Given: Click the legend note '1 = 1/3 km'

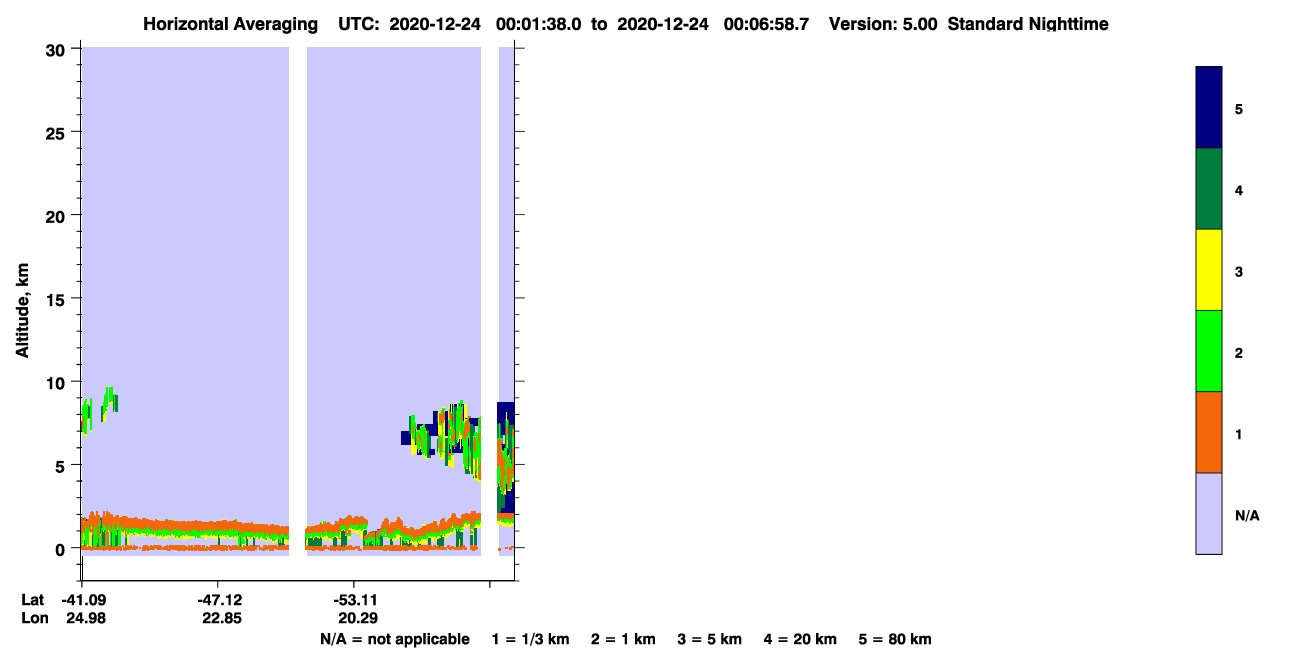Looking at the screenshot, I should click(533, 640).
